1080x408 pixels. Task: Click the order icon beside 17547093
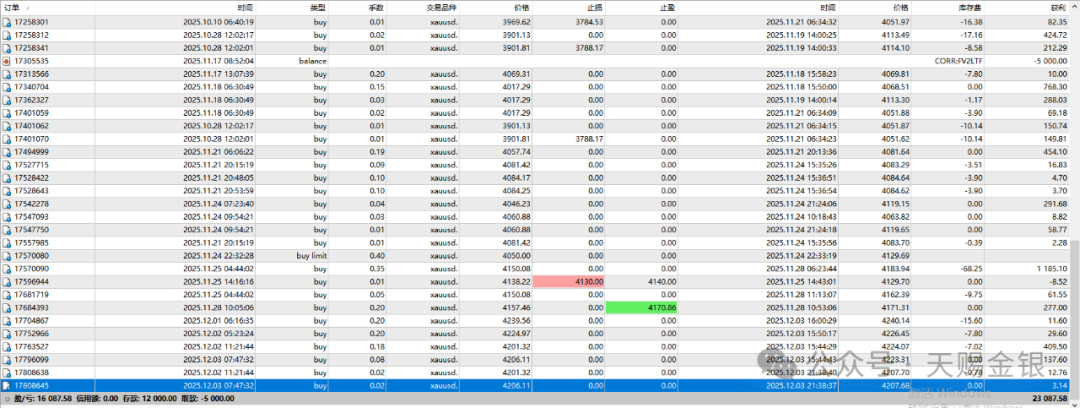pos(7,216)
